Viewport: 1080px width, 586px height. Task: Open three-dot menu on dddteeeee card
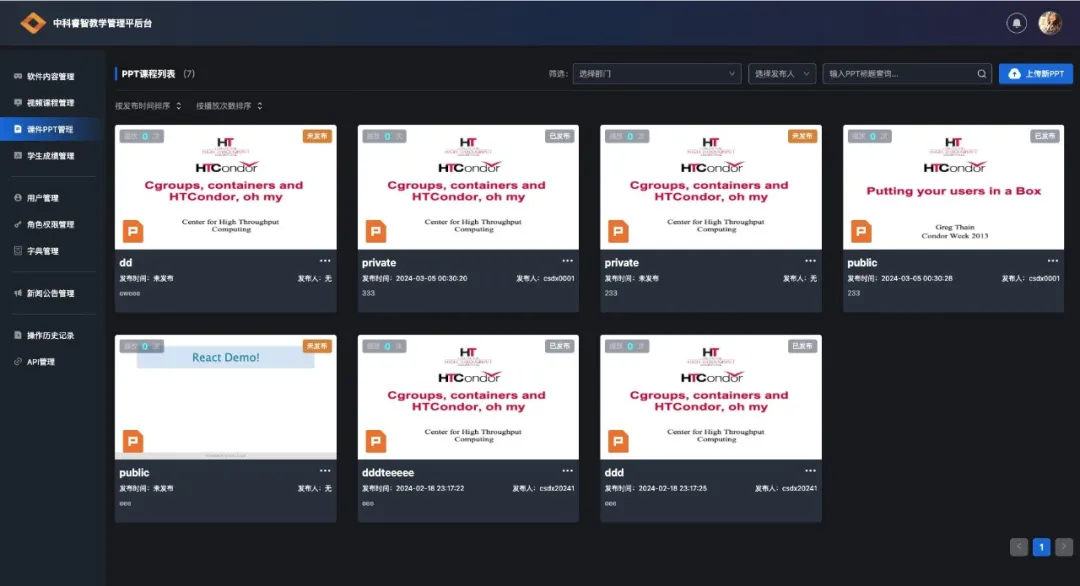568,471
